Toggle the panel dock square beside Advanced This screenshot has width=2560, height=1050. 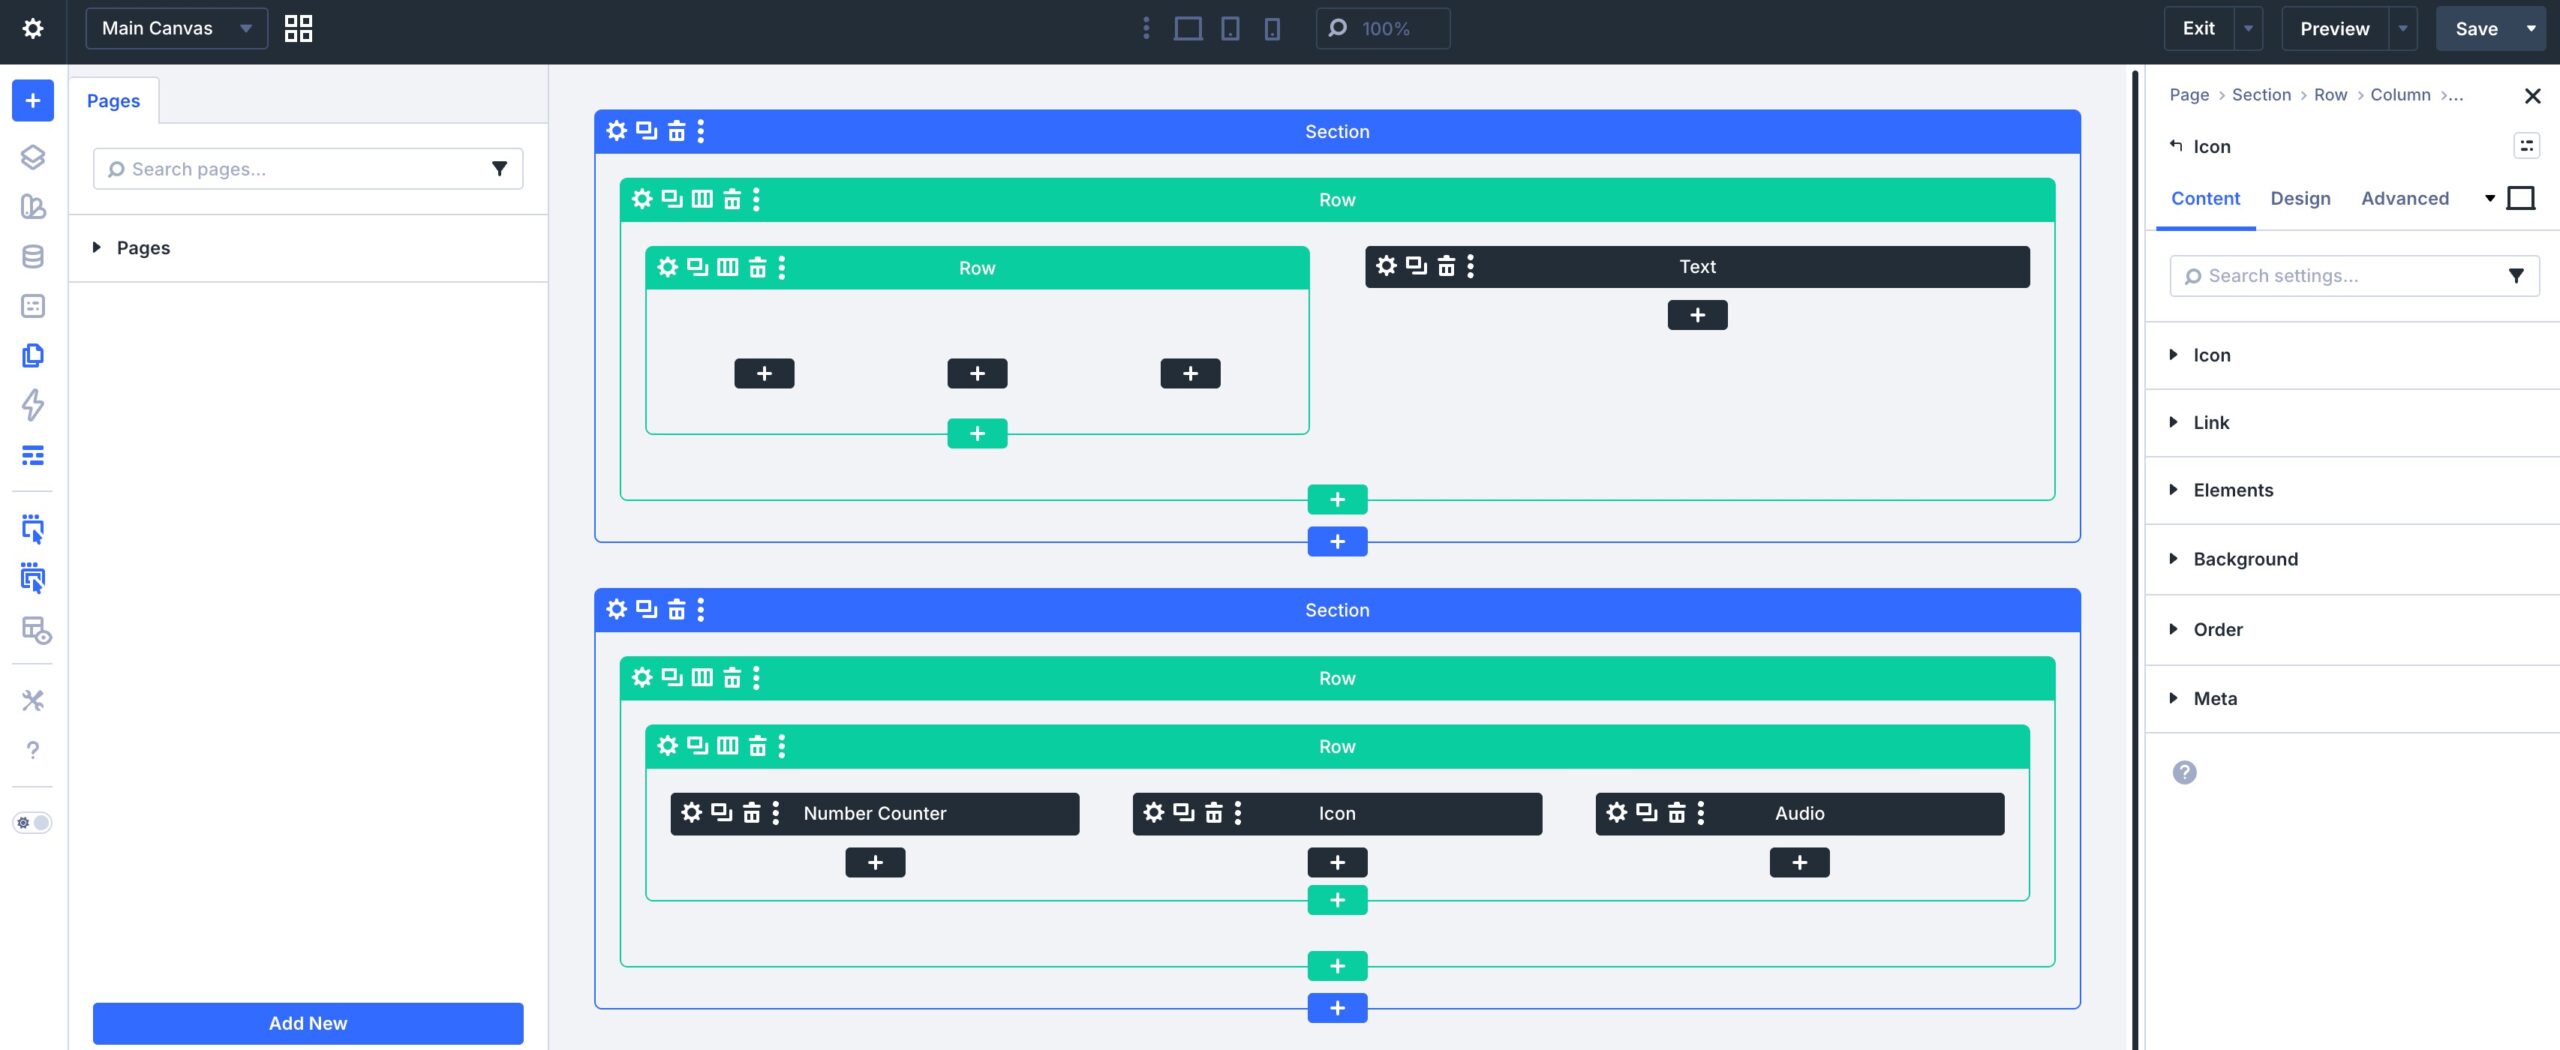(x=2521, y=198)
